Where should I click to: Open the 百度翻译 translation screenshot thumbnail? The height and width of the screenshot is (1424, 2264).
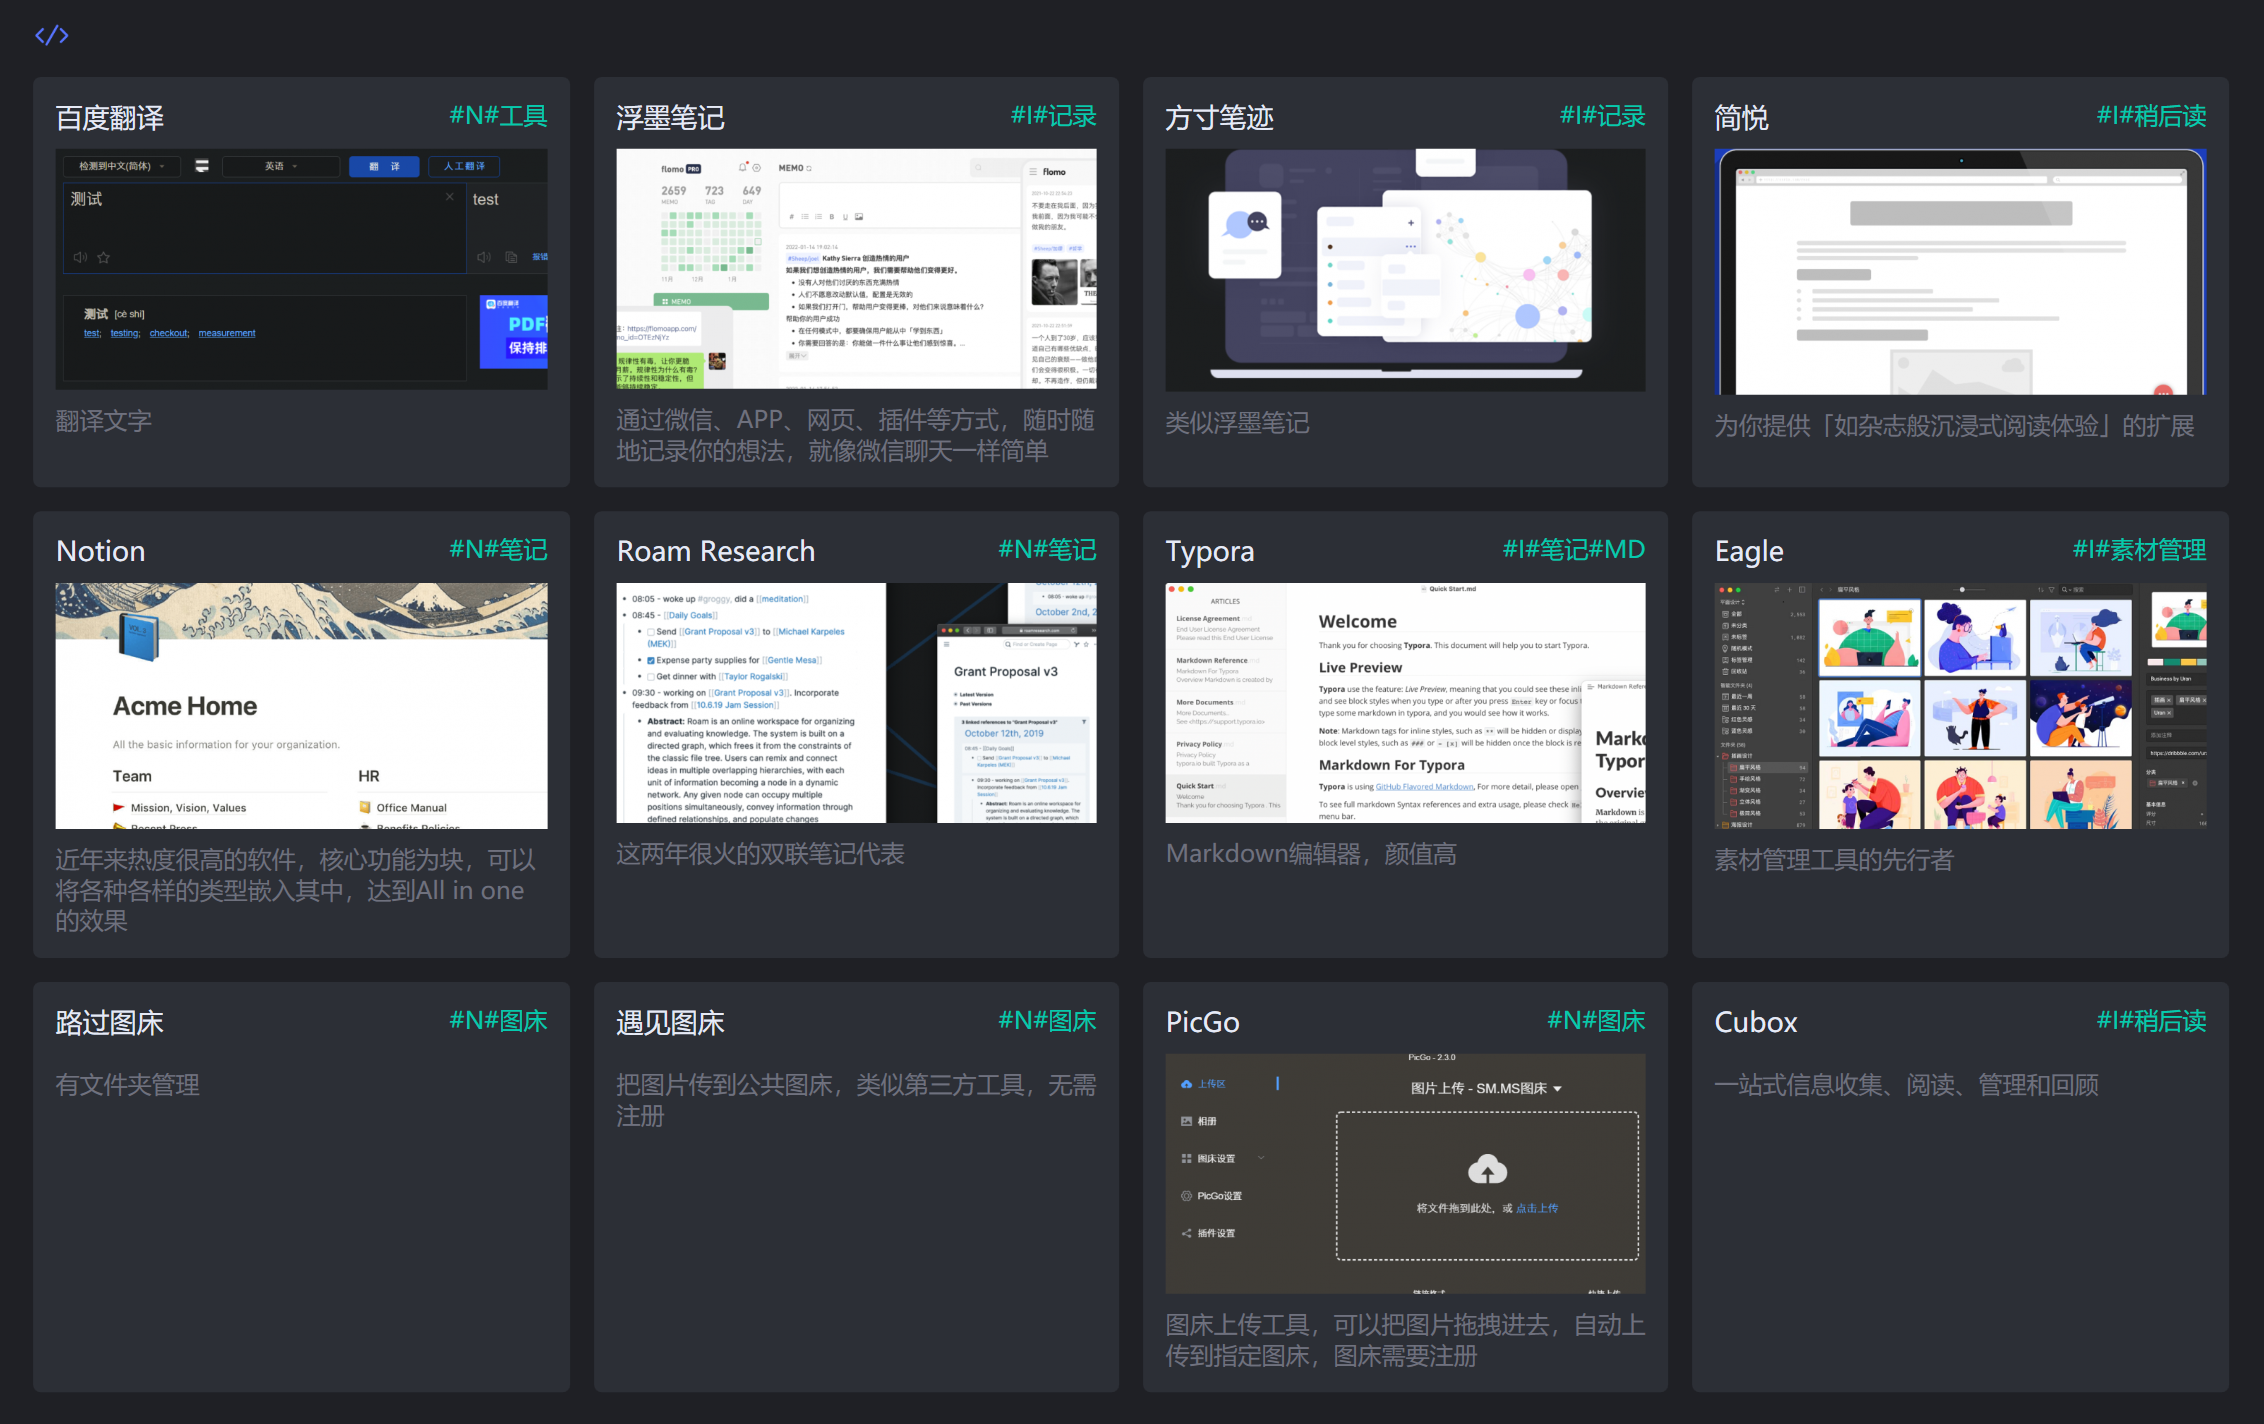[301, 268]
